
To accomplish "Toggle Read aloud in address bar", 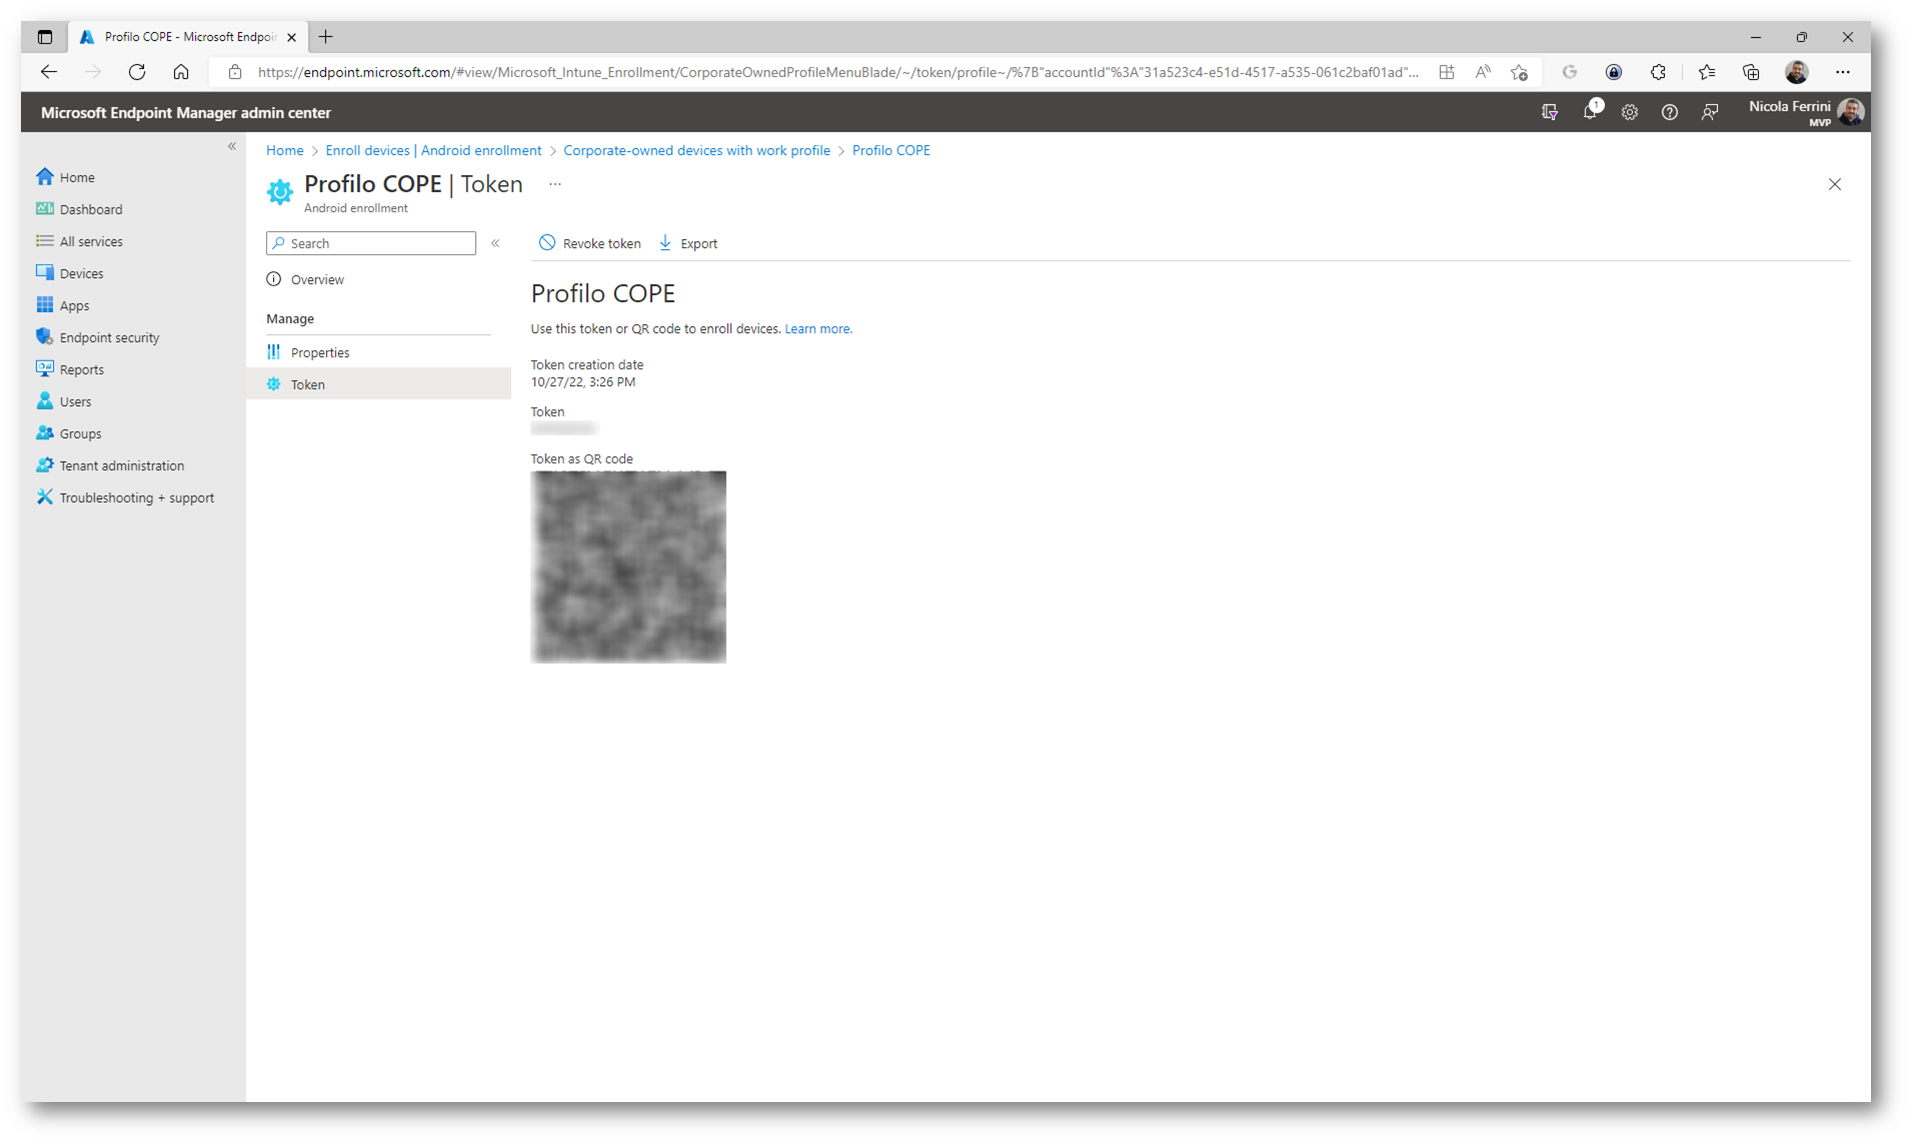I will pos(1483,72).
